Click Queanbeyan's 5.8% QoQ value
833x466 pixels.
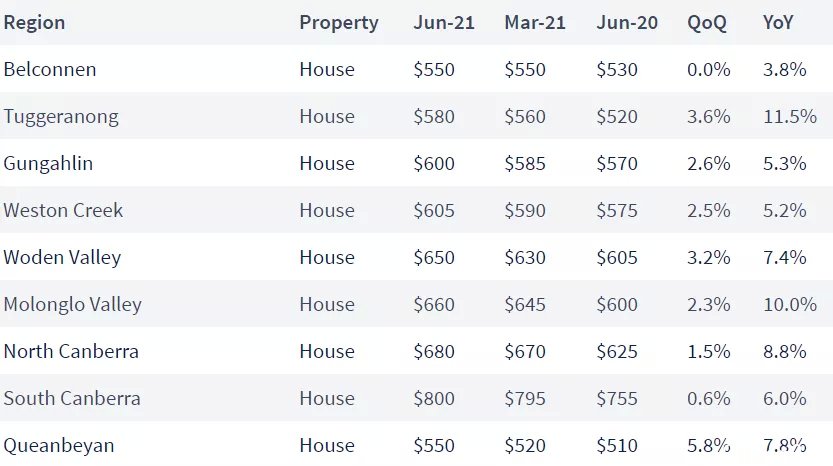click(709, 445)
